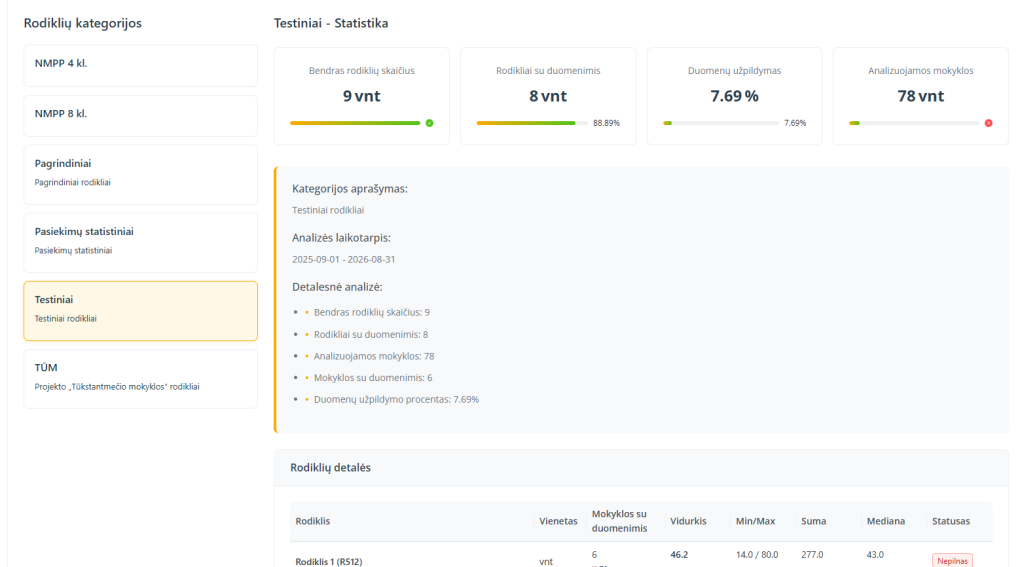Click the Duomenų užpildymas progress bar
The height and width of the screenshot is (567, 1024).
coord(720,123)
